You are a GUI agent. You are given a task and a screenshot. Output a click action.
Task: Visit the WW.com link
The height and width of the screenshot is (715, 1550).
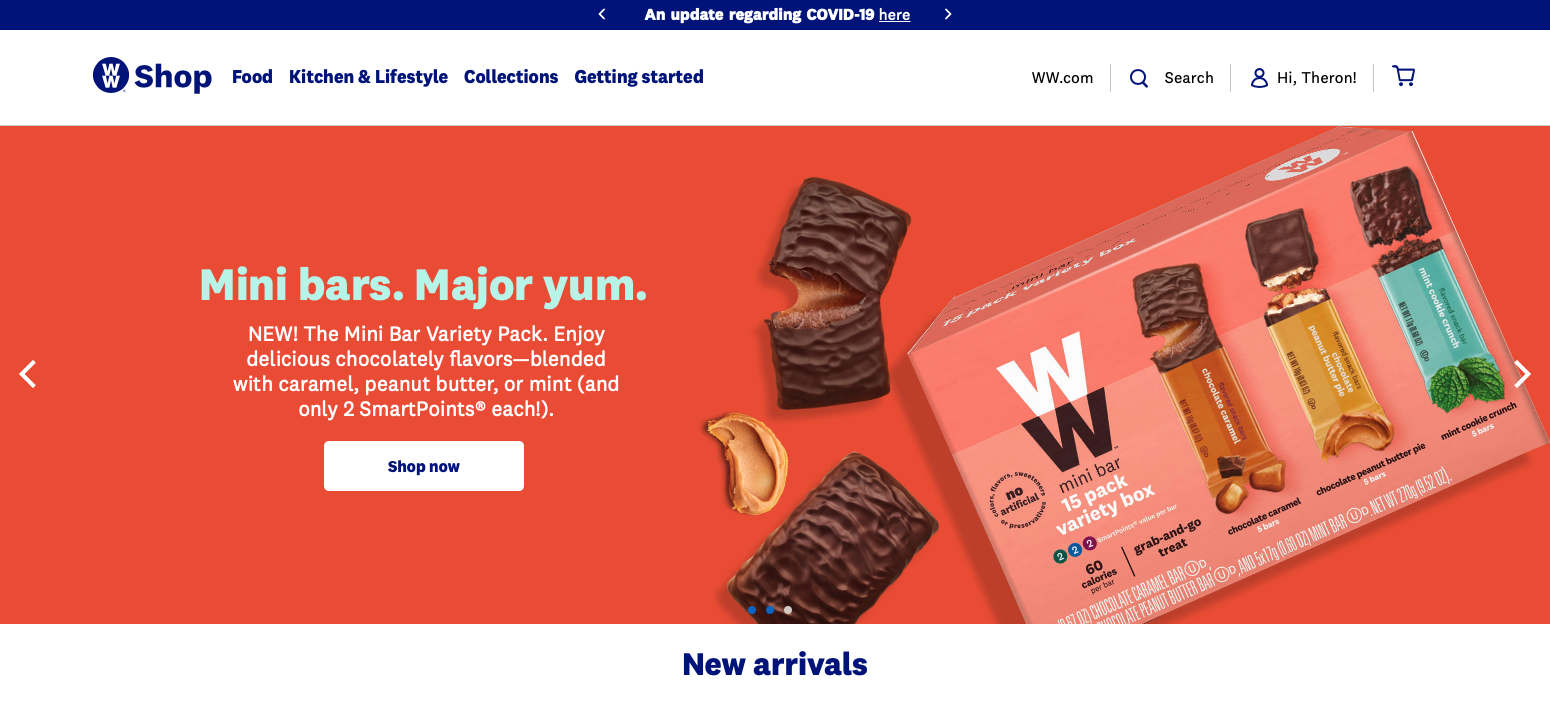pyautogui.click(x=1062, y=78)
